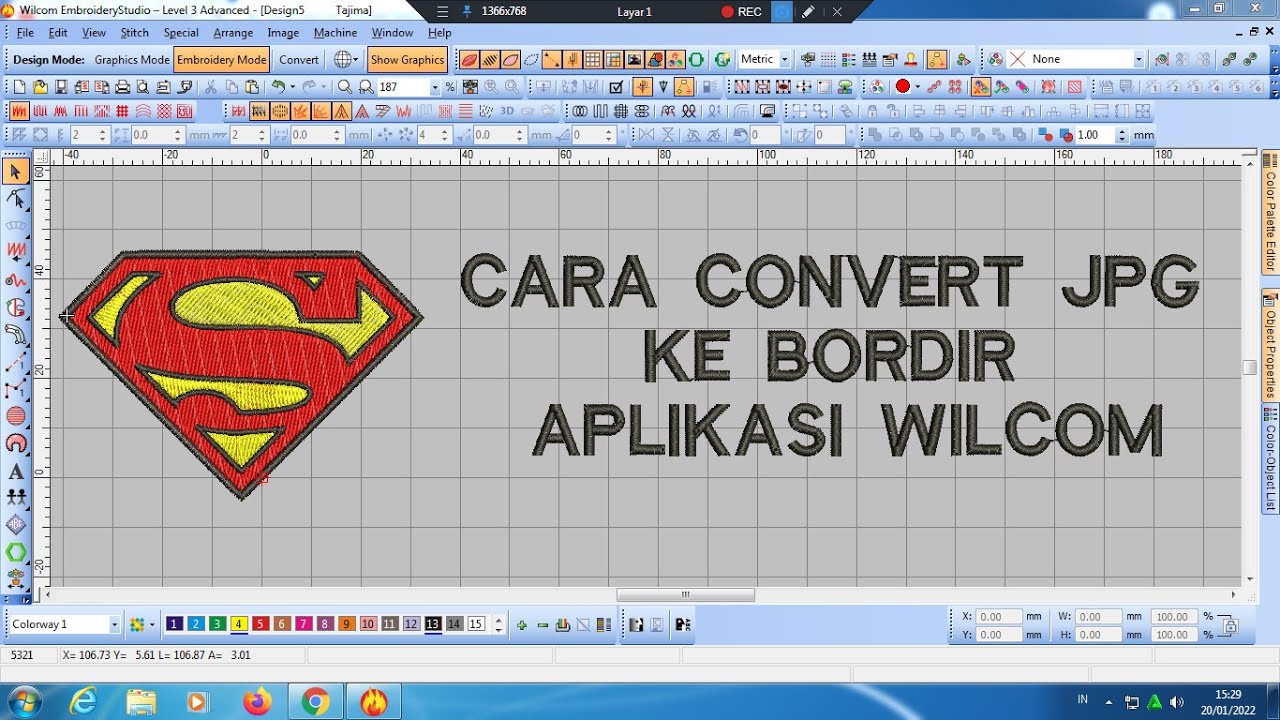Viewport: 1280px width, 720px height.
Task: Select the Lettering 'A' tool
Action: pyautogui.click(x=15, y=470)
